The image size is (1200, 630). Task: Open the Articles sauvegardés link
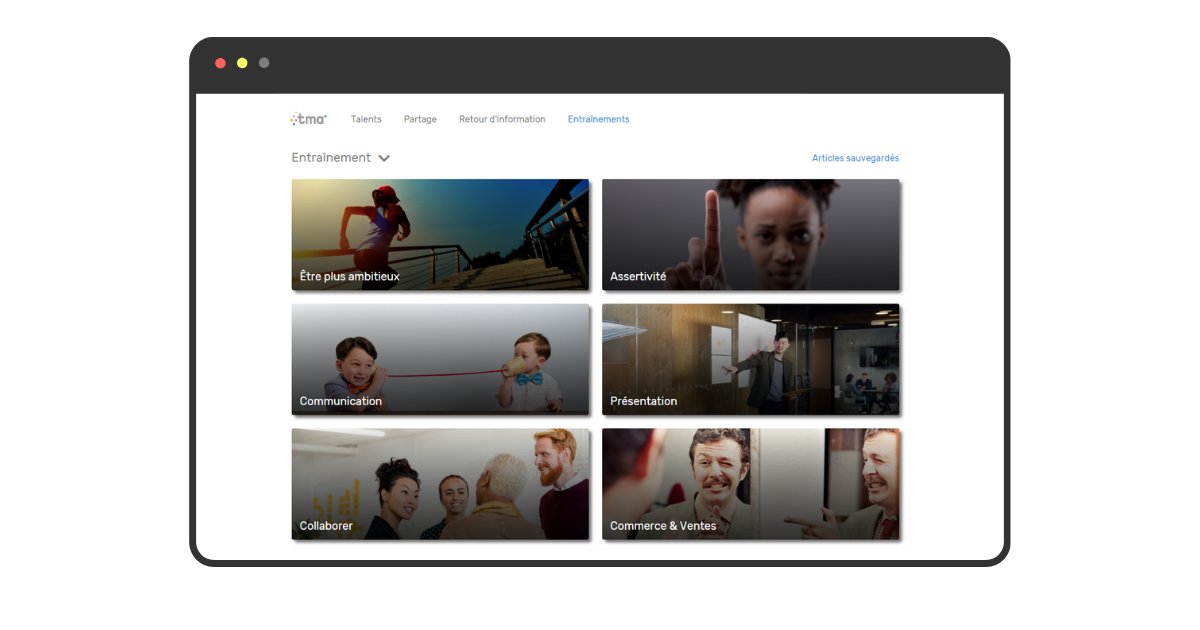pos(855,158)
